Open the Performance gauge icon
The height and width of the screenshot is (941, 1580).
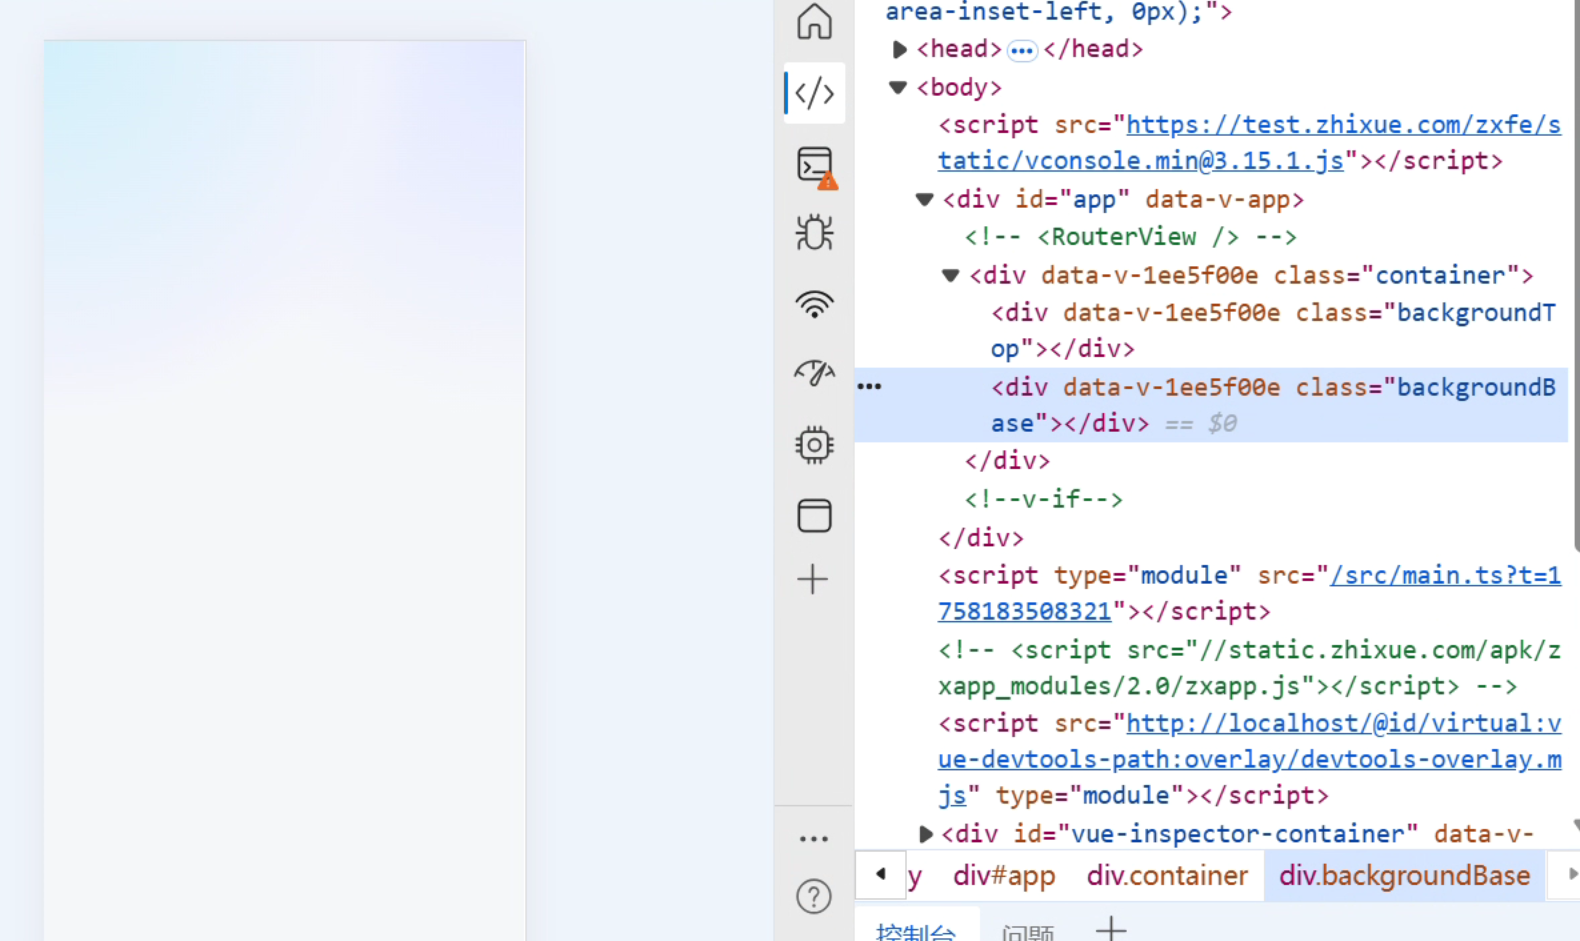tap(814, 373)
